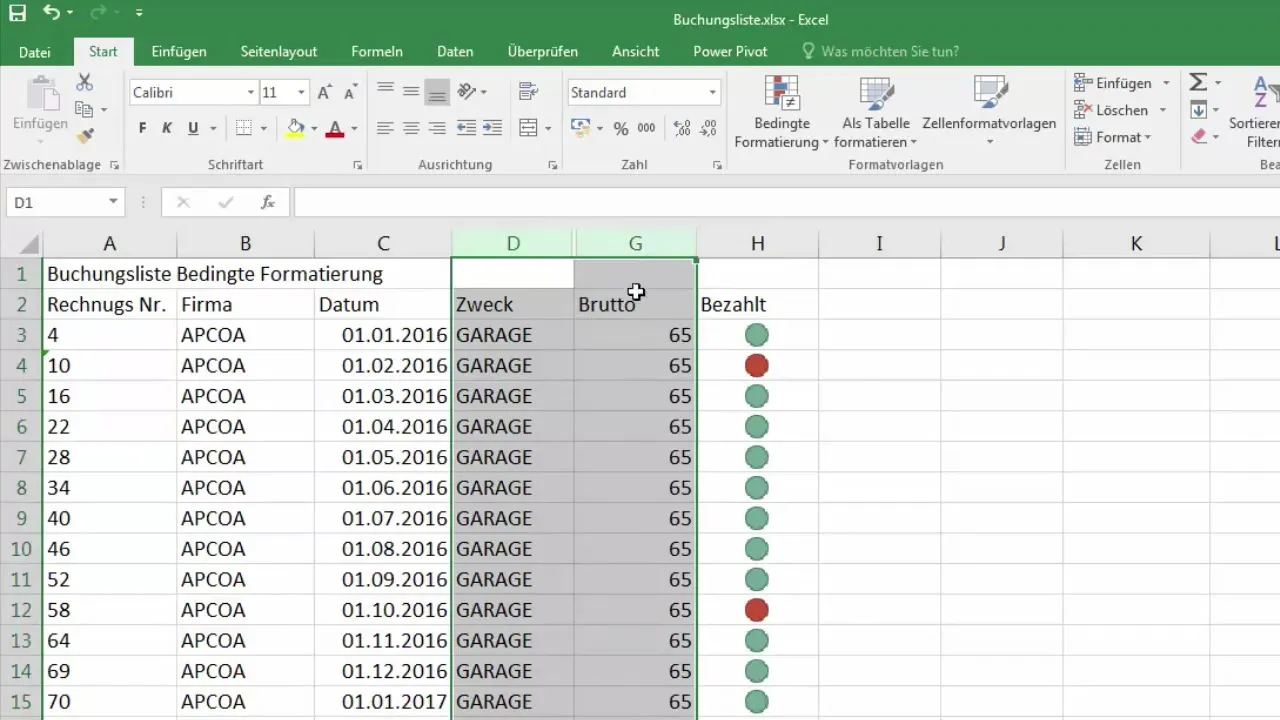Viewport: 1280px width, 720px height.
Task: Click the AutoSum sigma icon
Action: pyautogui.click(x=1198, y=82)
